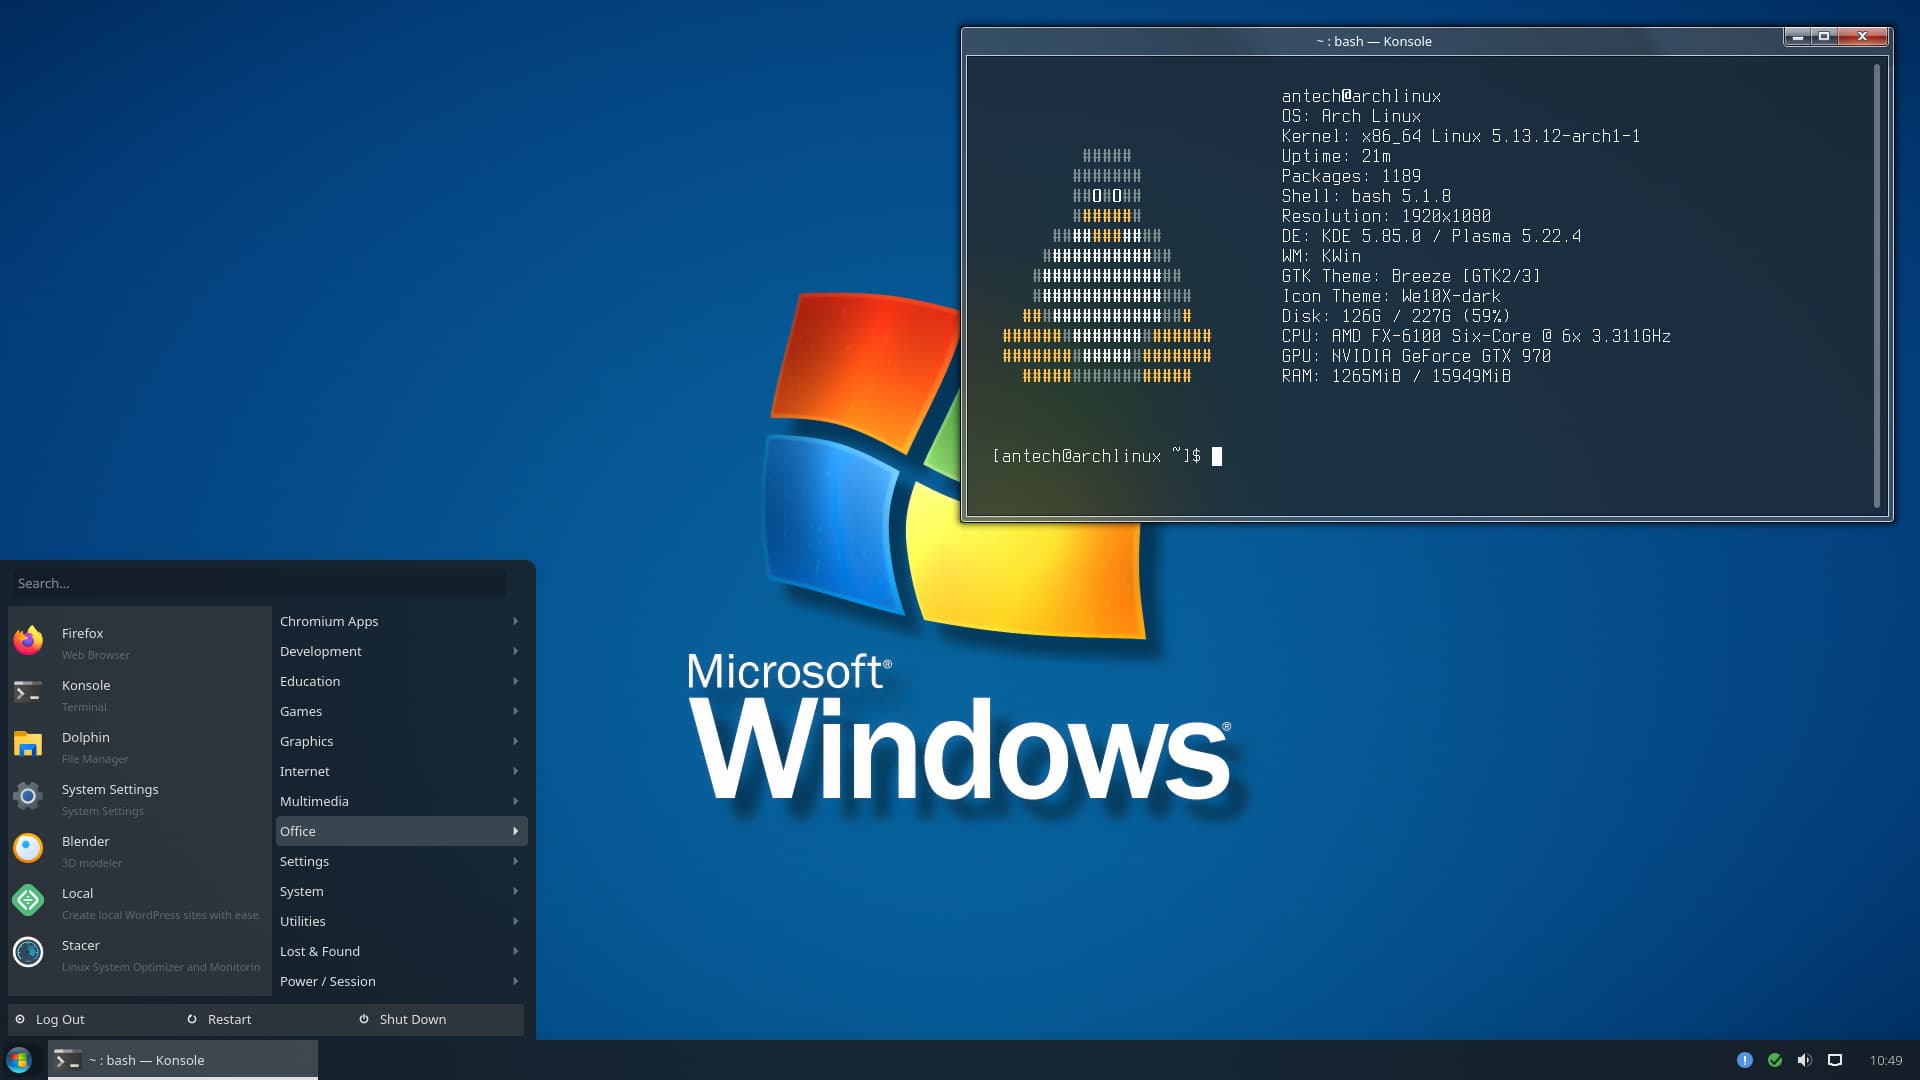Viewport: 1920px width, 1080px height.
Task: Click the Blender app name text
Action: pyautogui.click(x=86, y=841)
